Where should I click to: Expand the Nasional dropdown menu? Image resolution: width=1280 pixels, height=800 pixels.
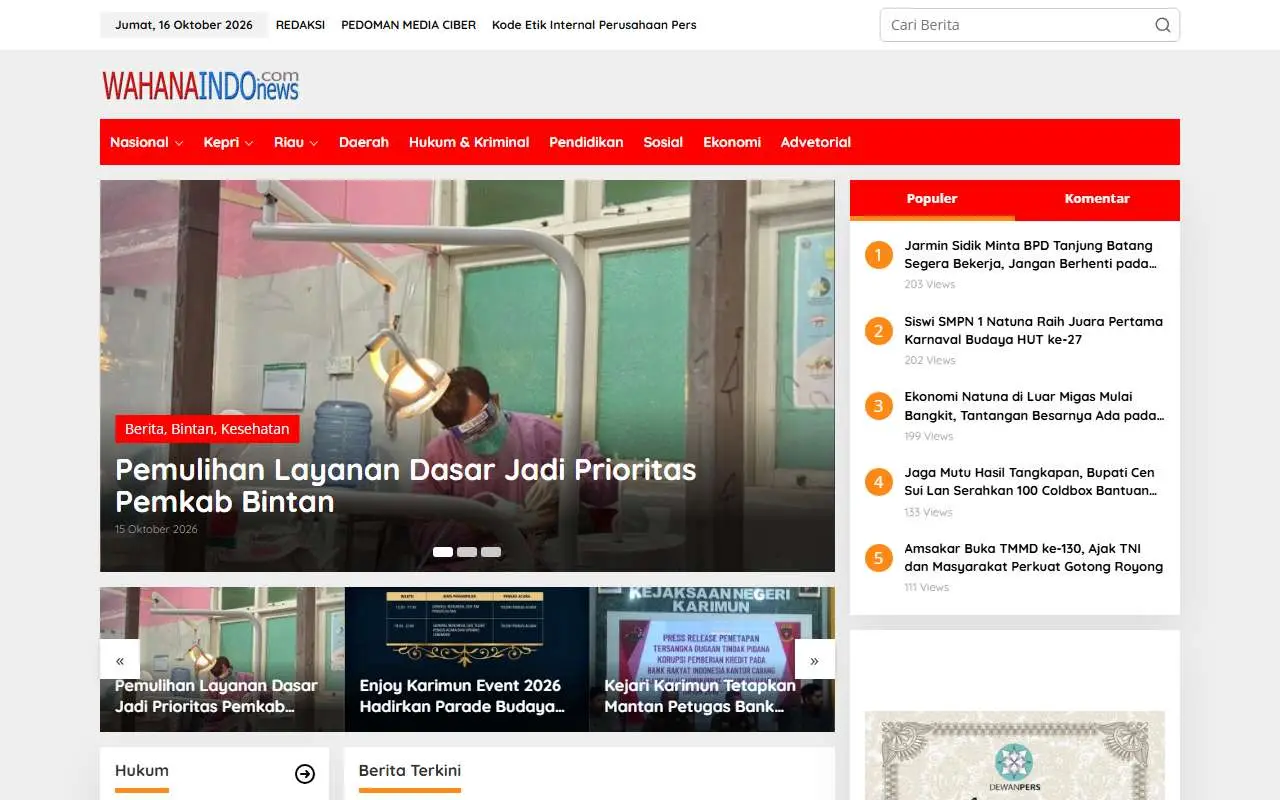[x=146, y=142]
